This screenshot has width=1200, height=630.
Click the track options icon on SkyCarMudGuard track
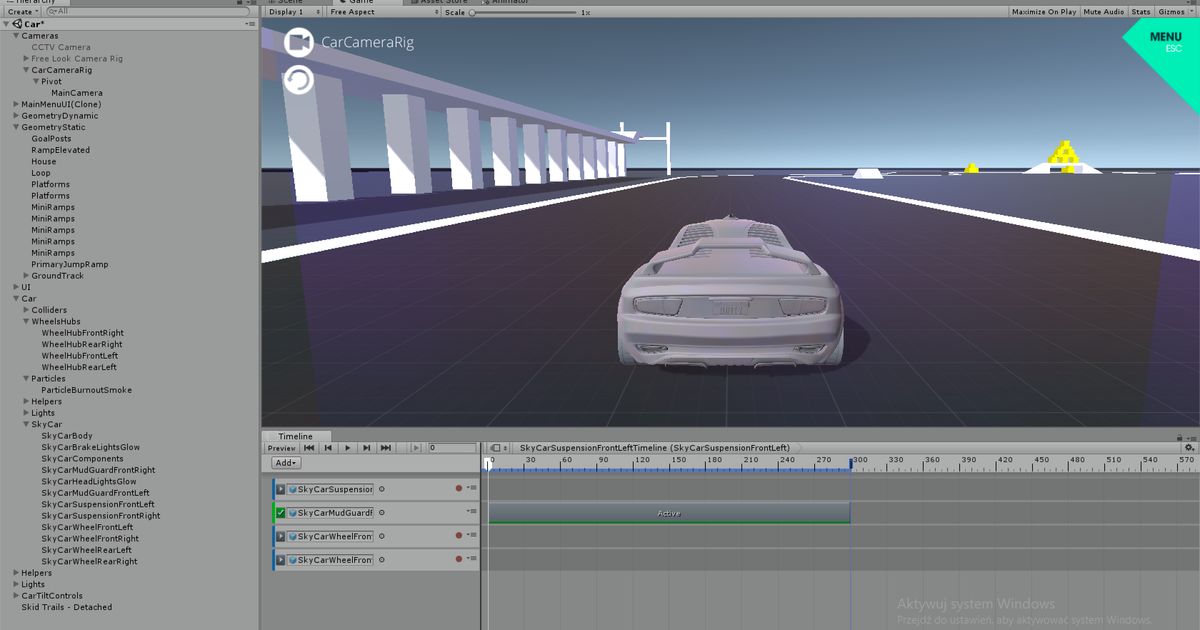click(471, 512)
